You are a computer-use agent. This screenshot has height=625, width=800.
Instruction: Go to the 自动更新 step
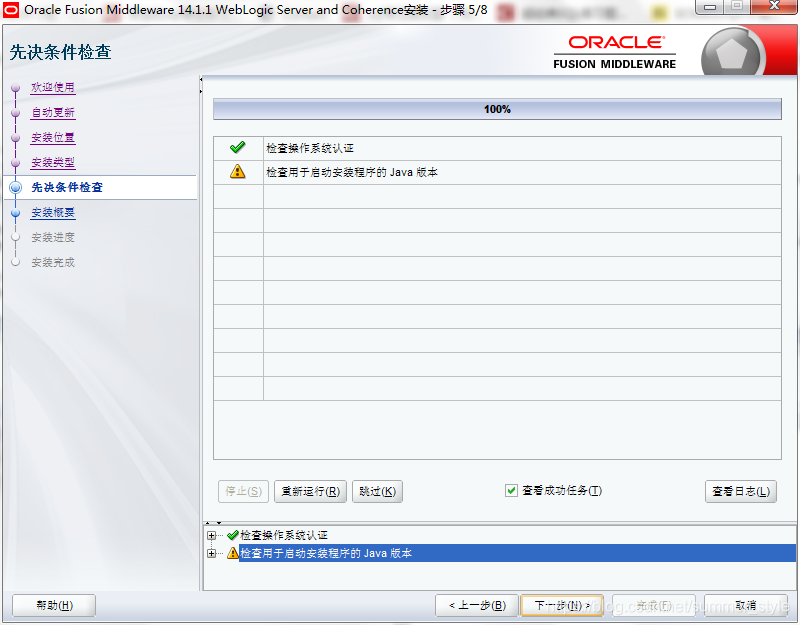click(x=53, y=112)
